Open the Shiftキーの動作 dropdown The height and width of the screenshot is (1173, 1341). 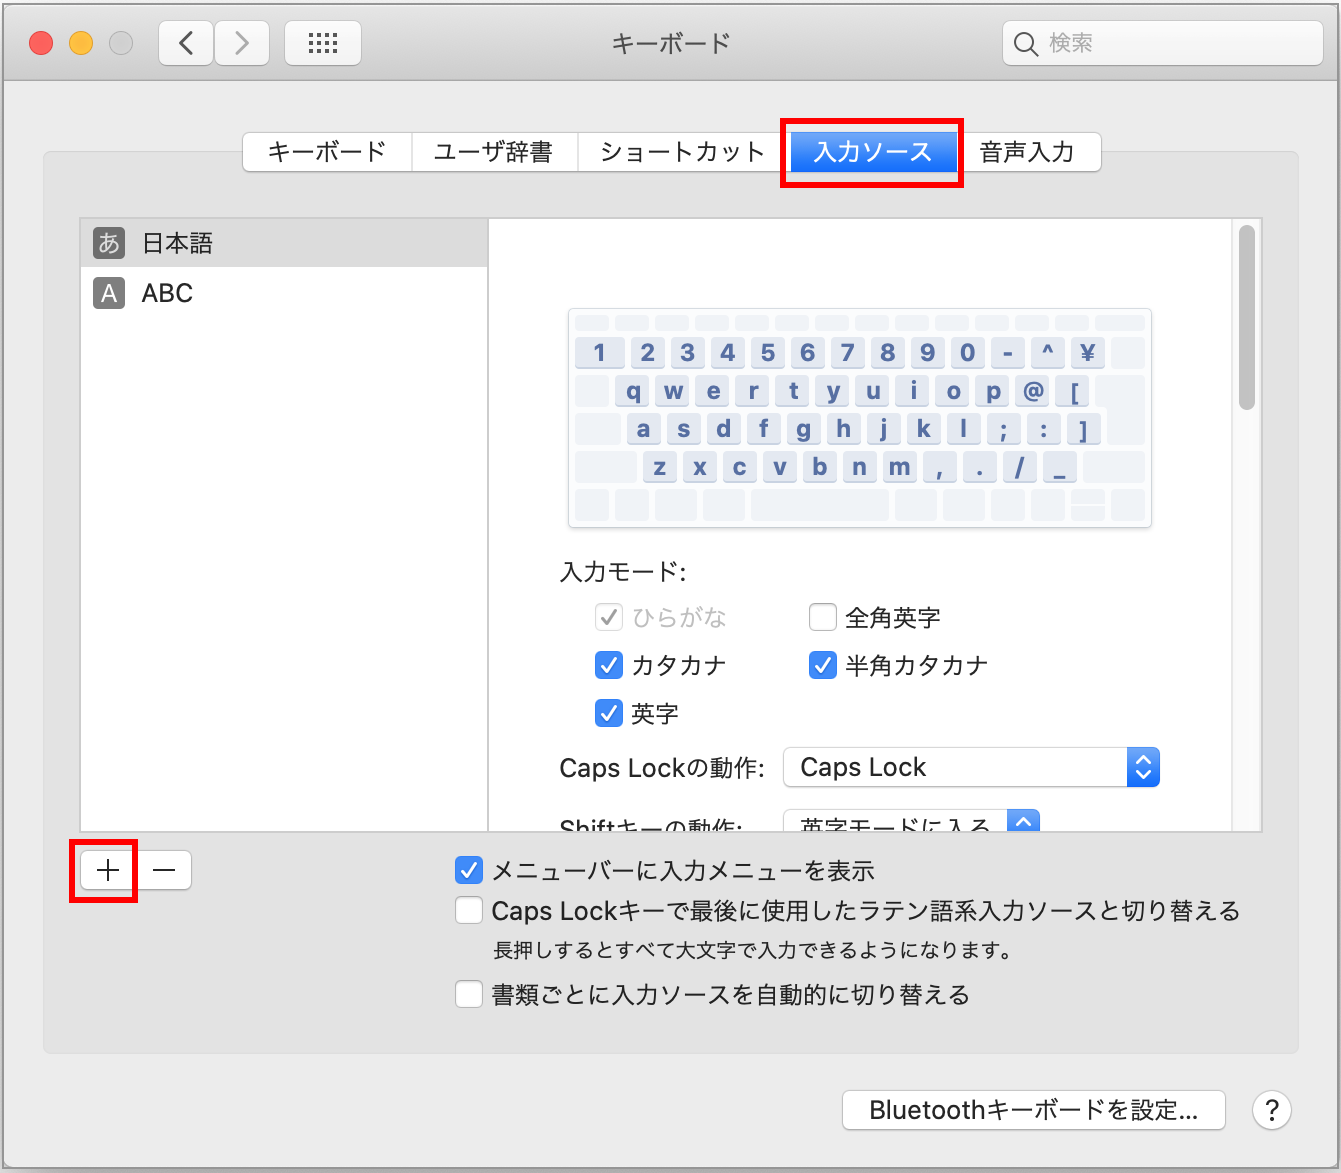pyautogui.click(x=911, y=821)
